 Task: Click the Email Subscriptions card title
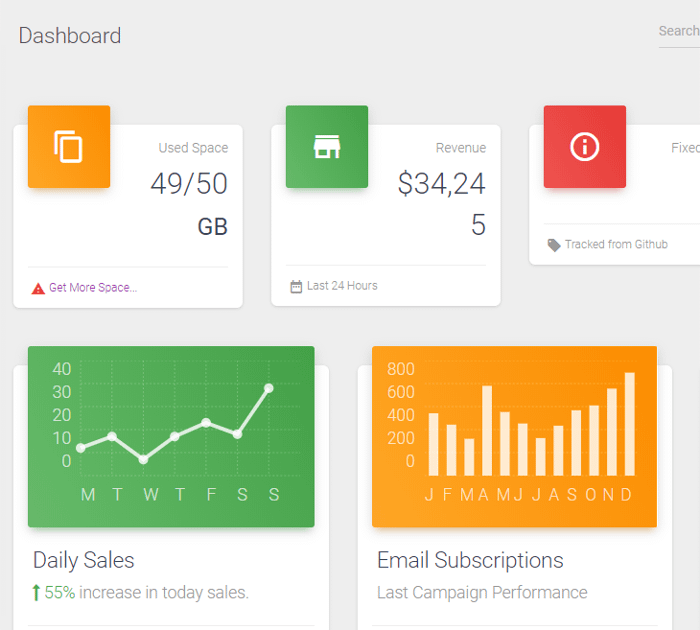470,560
